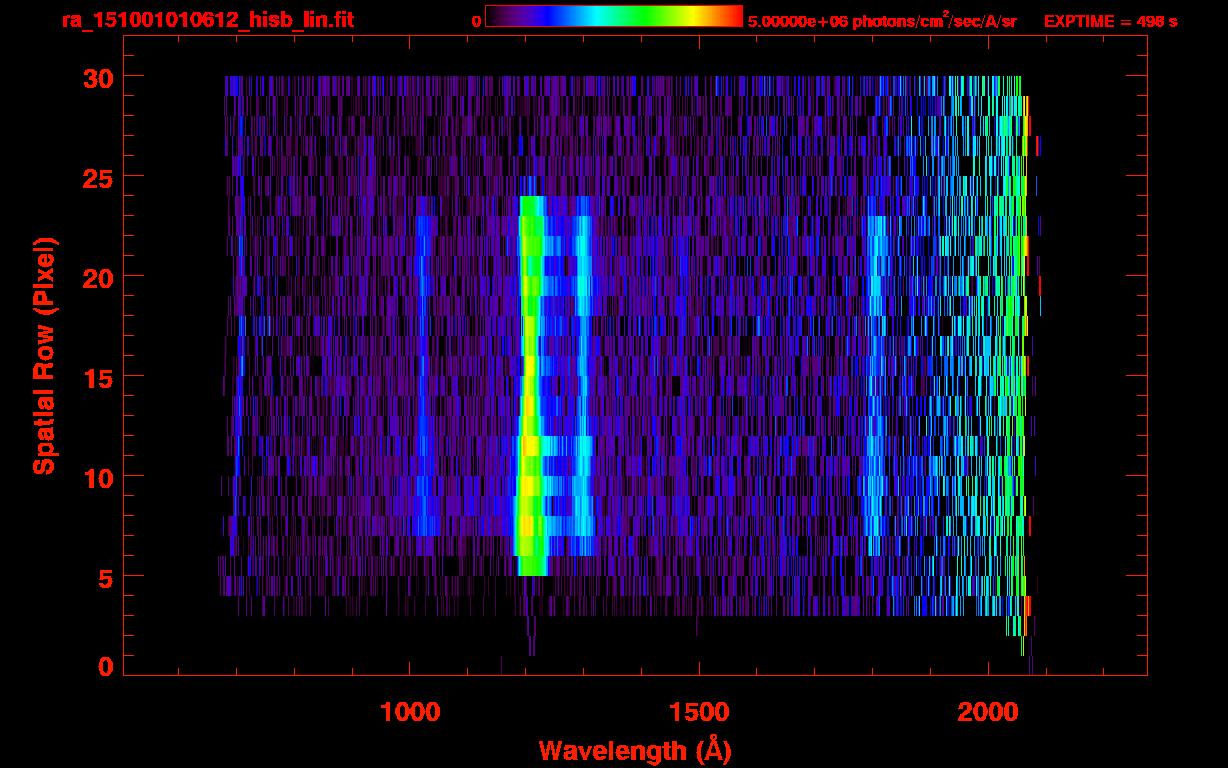Click the 1000 wavelength tick label
Screen dimensions: 1228x768
tap(410, 713)
